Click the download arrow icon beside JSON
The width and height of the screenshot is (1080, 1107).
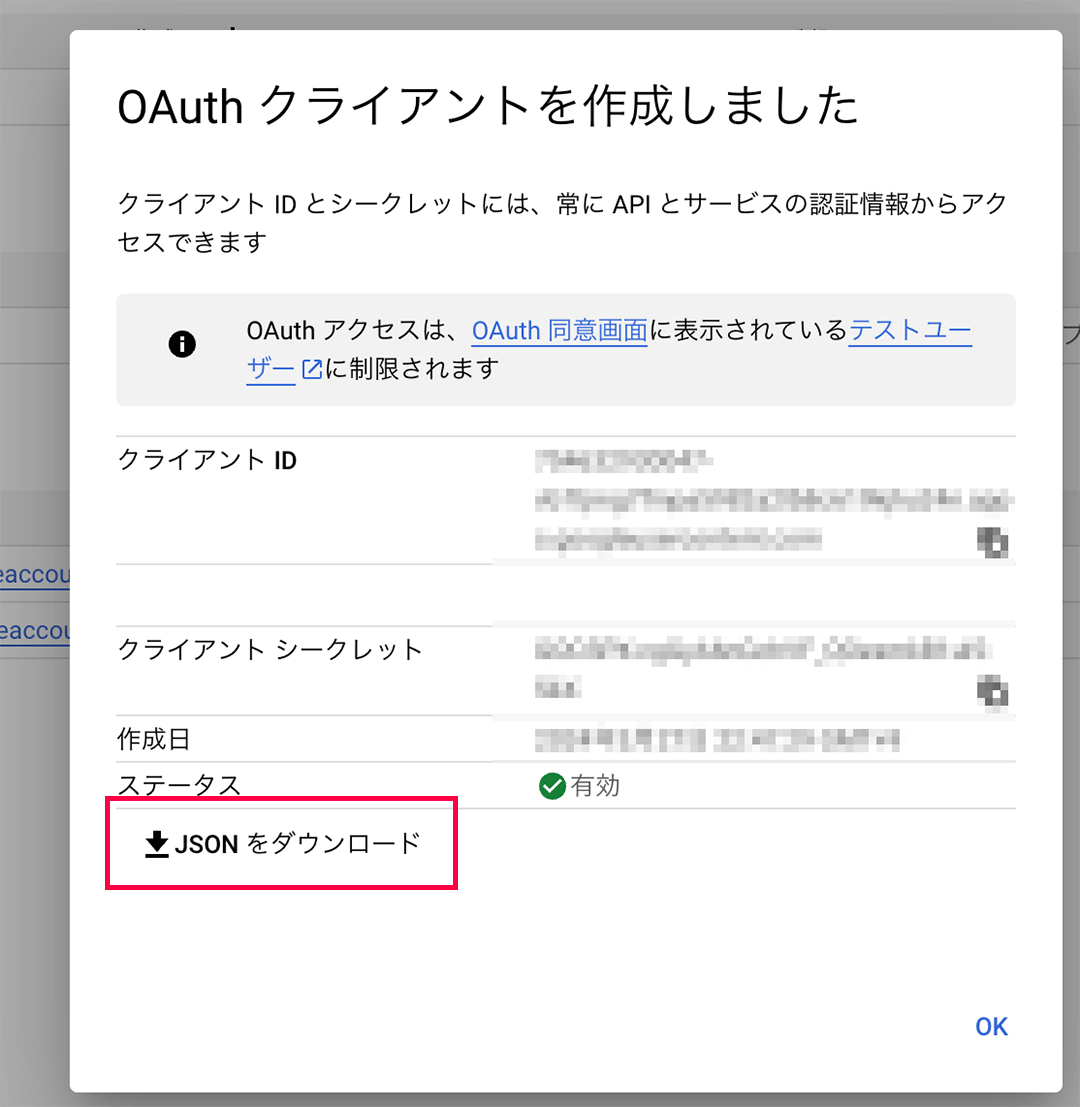(x=157, y=844)
